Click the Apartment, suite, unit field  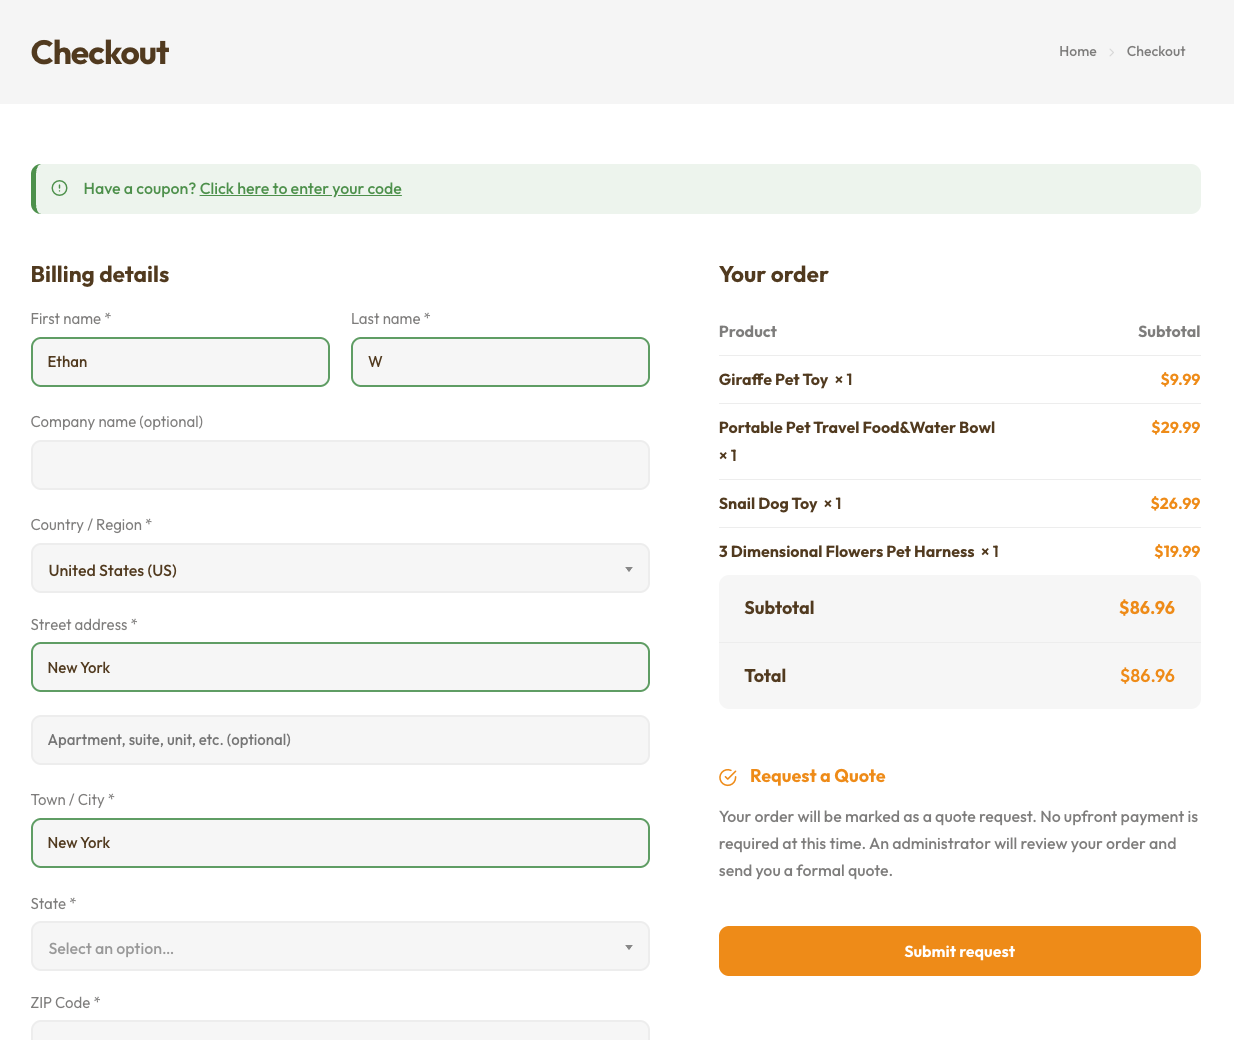click(340, 740)
